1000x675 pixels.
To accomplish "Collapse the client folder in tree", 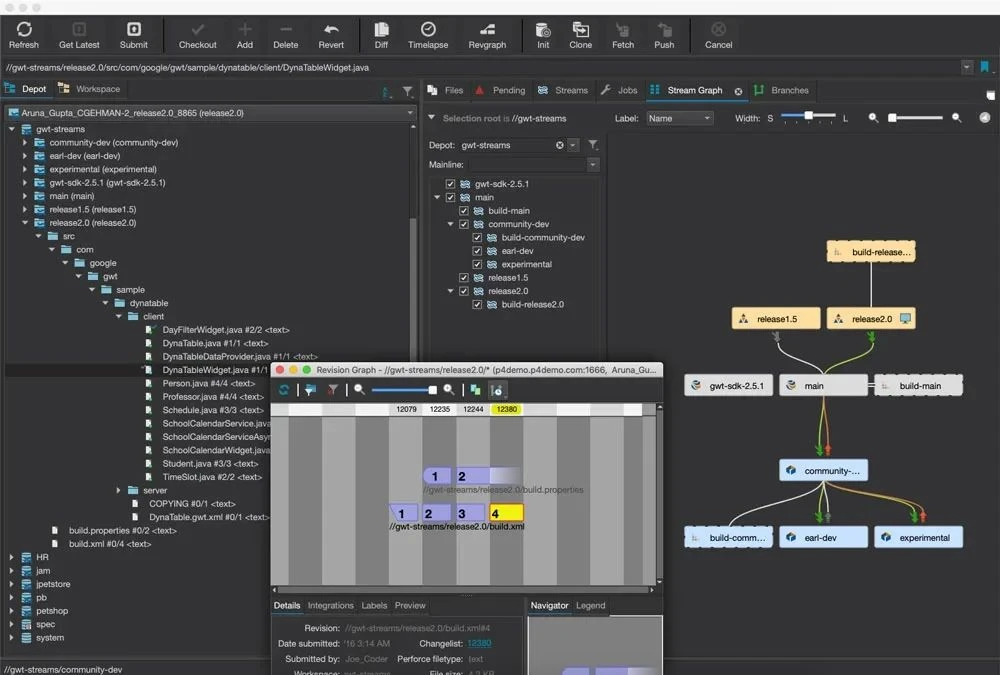I will pos(119,316).
